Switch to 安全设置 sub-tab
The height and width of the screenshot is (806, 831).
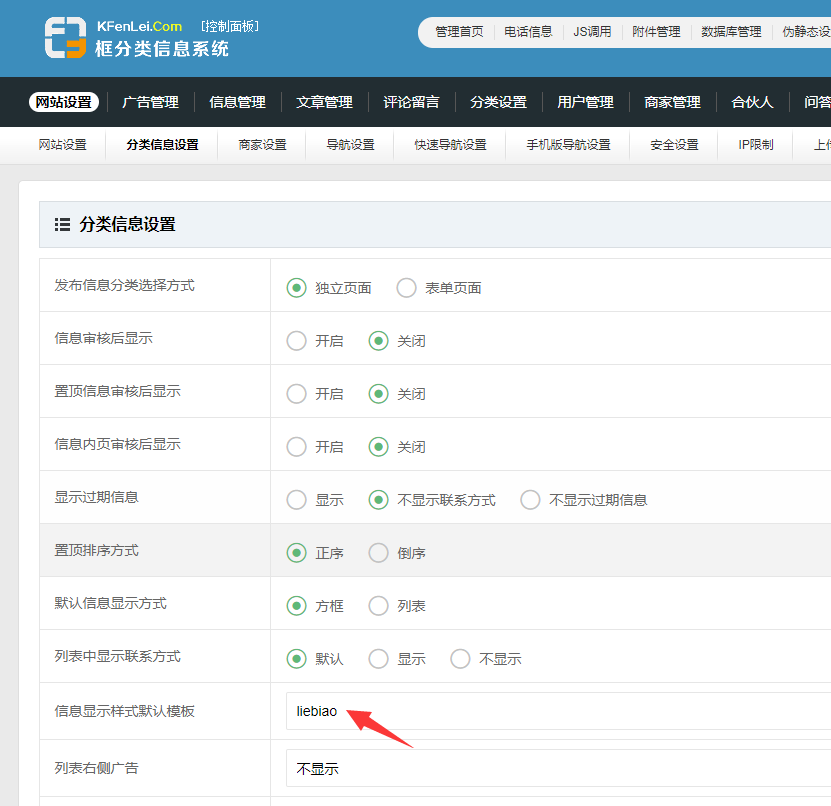(674, 145)
